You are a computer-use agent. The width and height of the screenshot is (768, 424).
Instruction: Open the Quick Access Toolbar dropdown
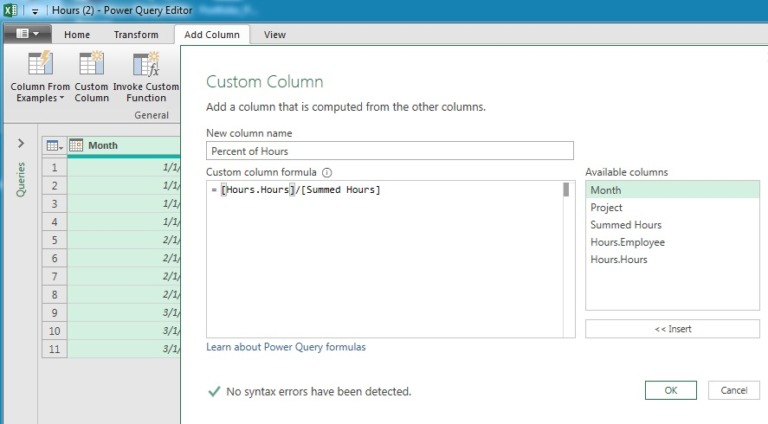(x=34, y=11)
